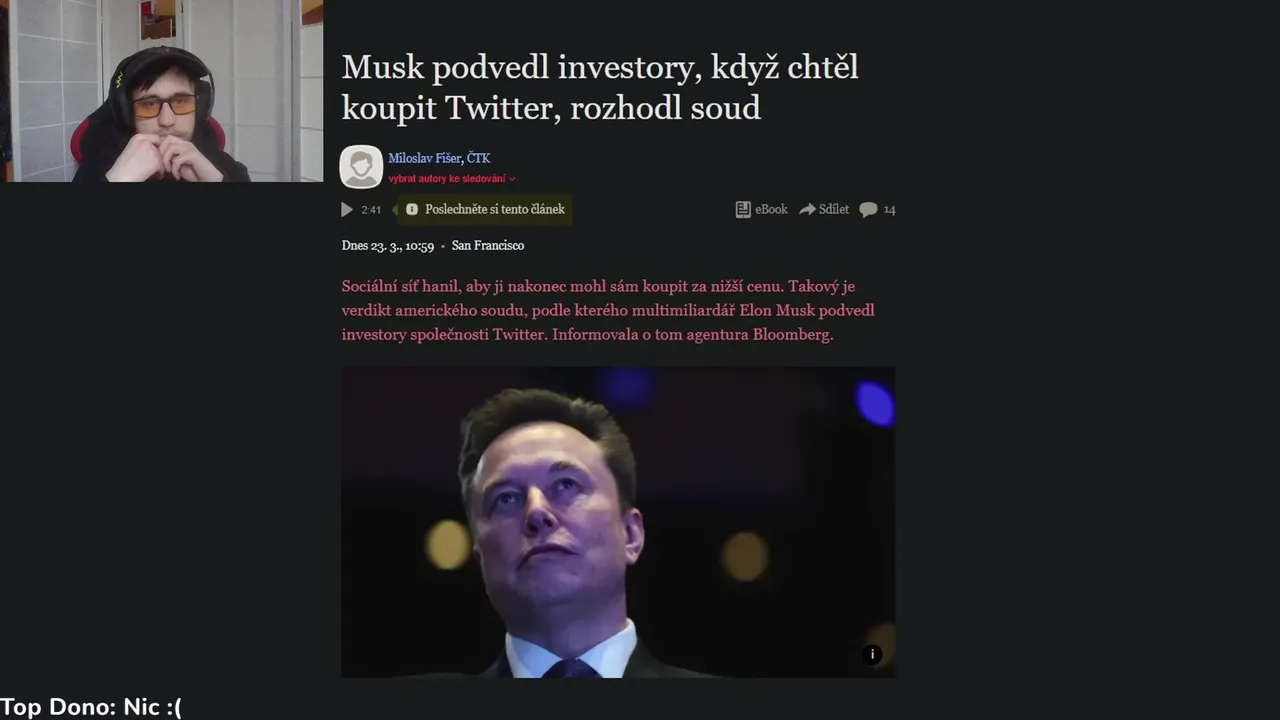1280x720 pixels.
Task: Open the ČTK agency link
Action: pos(478,158)
